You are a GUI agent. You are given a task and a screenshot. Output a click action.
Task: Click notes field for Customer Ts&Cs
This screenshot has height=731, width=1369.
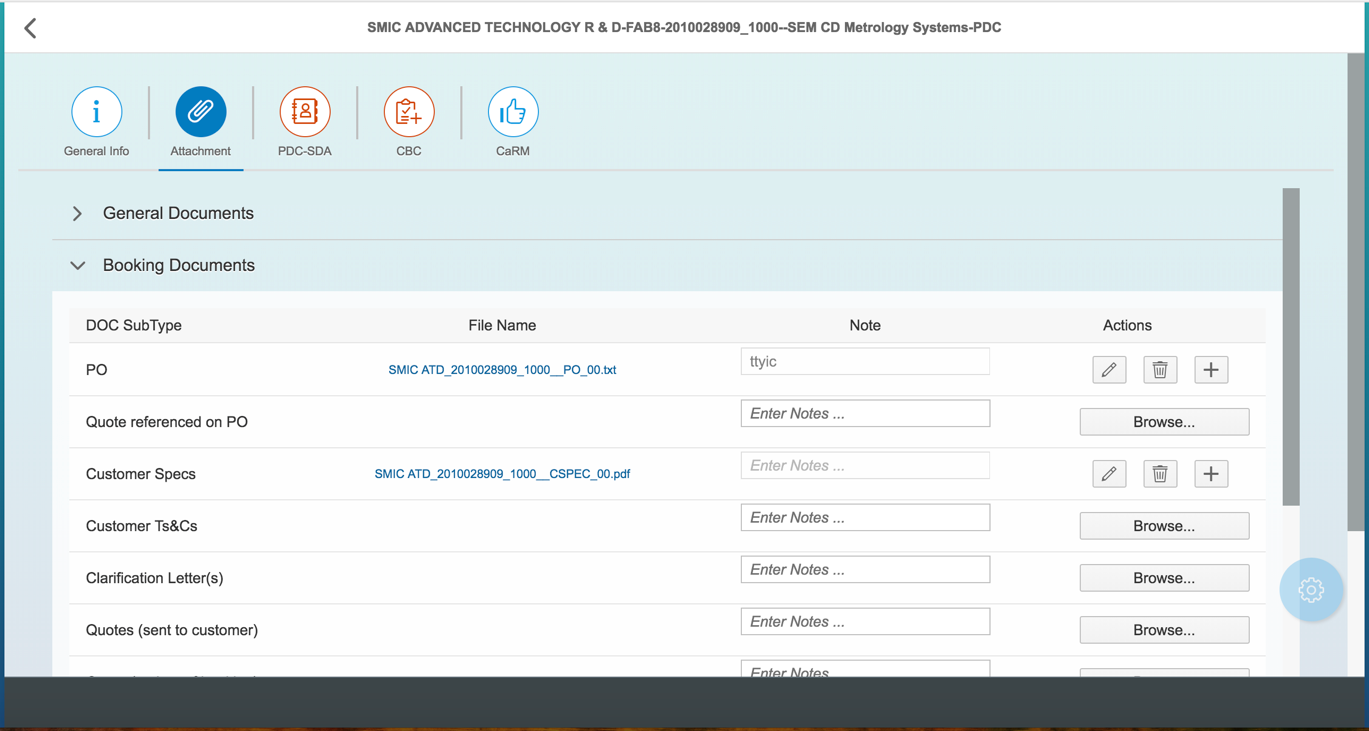coord(865,518)
